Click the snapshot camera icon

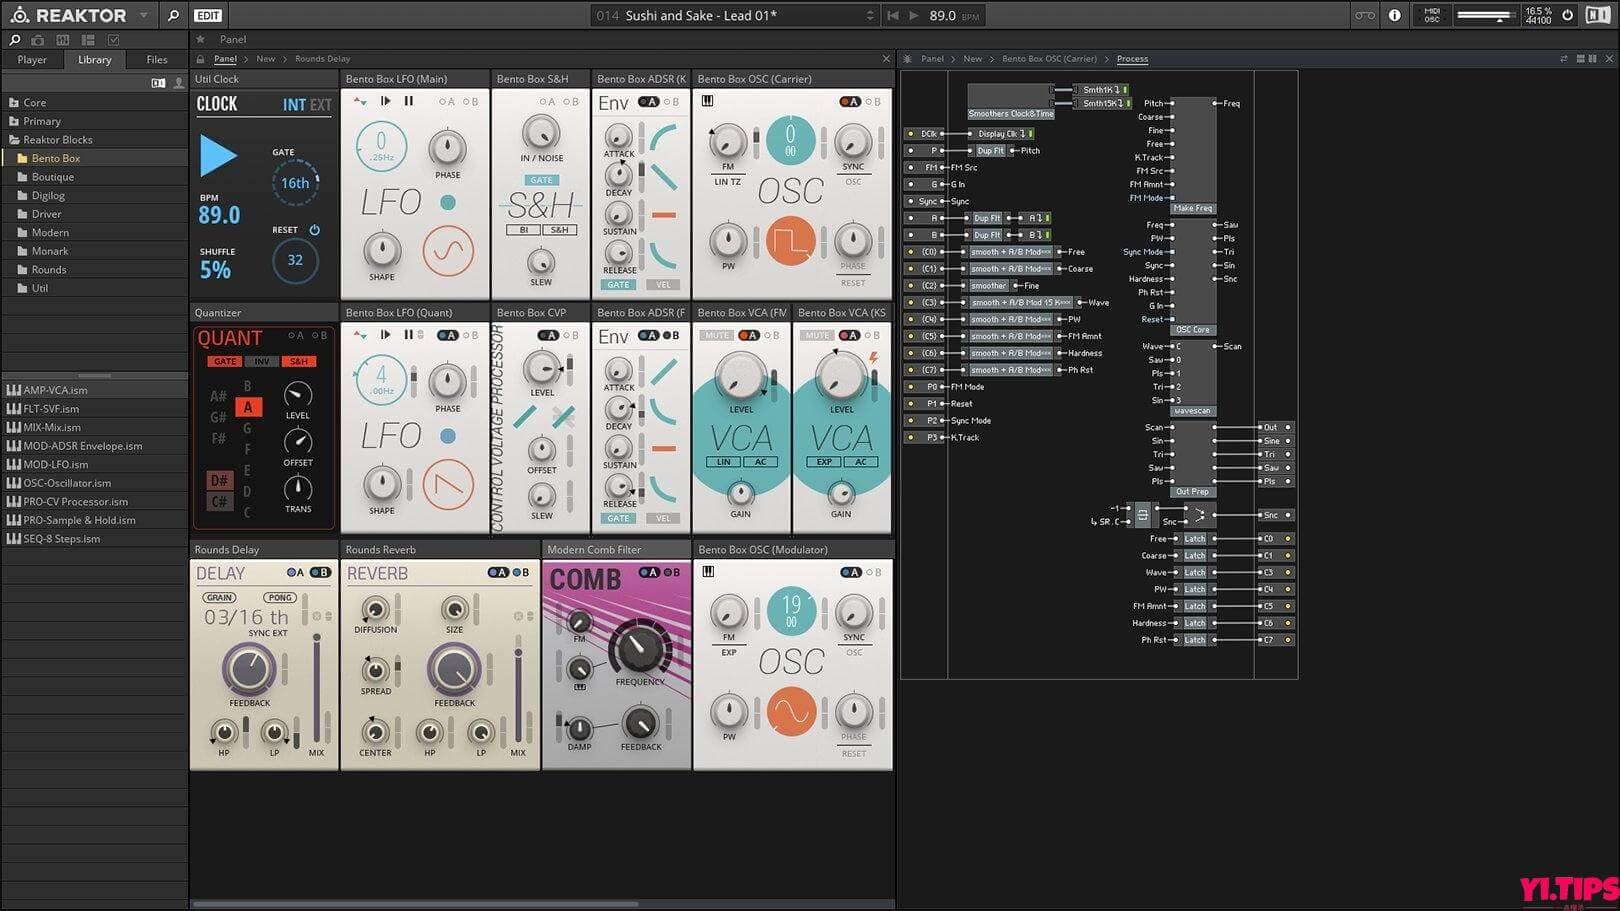(x=37, y=39)
